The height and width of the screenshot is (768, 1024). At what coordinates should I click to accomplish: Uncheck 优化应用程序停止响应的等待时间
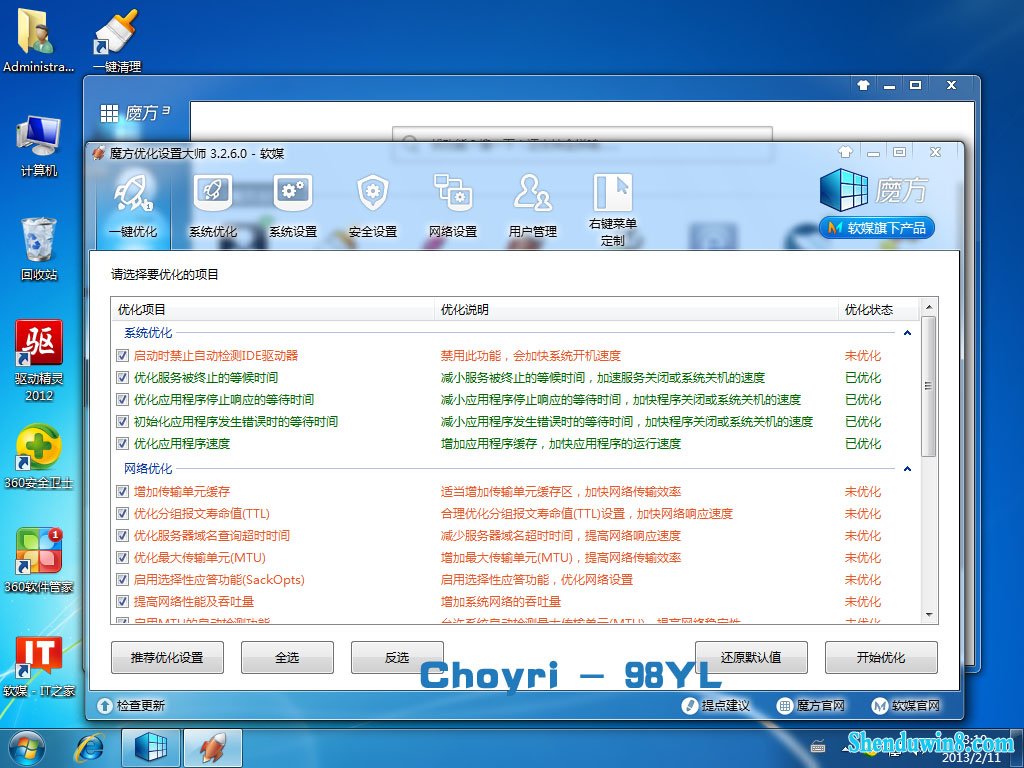[x=122, y=400]
